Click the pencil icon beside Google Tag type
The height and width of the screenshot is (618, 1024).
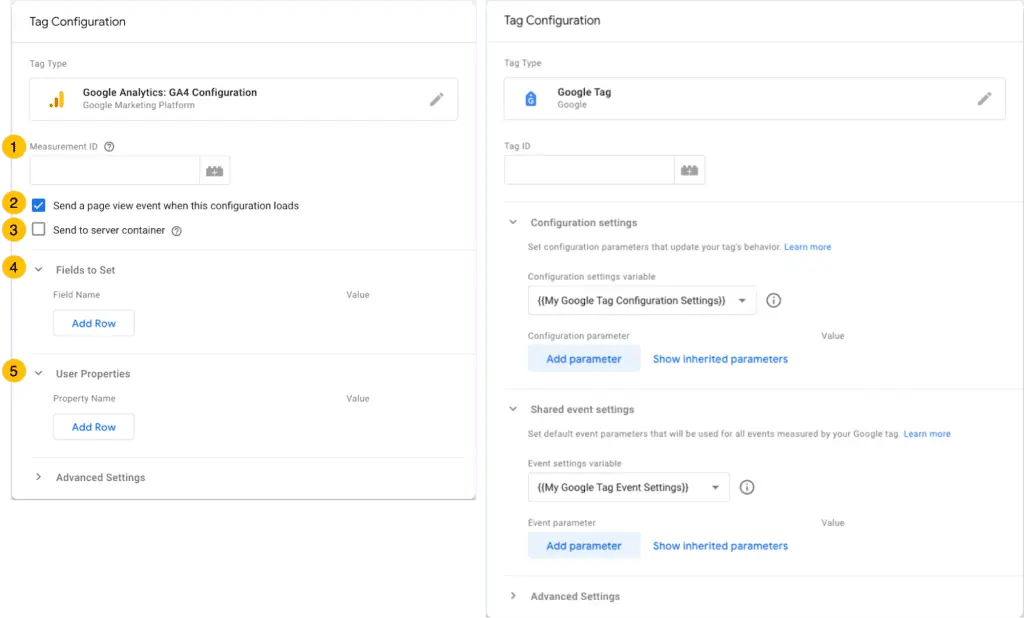(x=984, y=98)
